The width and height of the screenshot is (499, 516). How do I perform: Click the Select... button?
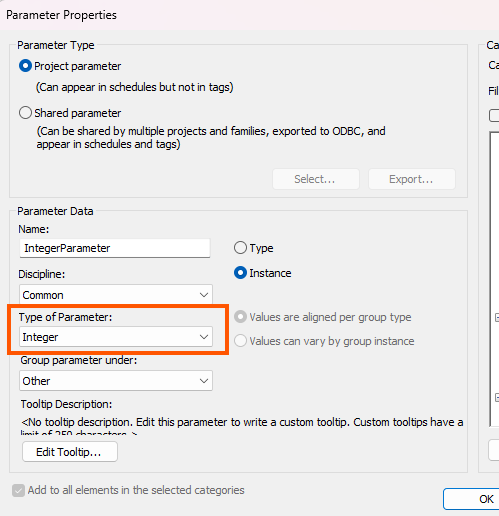316,179
